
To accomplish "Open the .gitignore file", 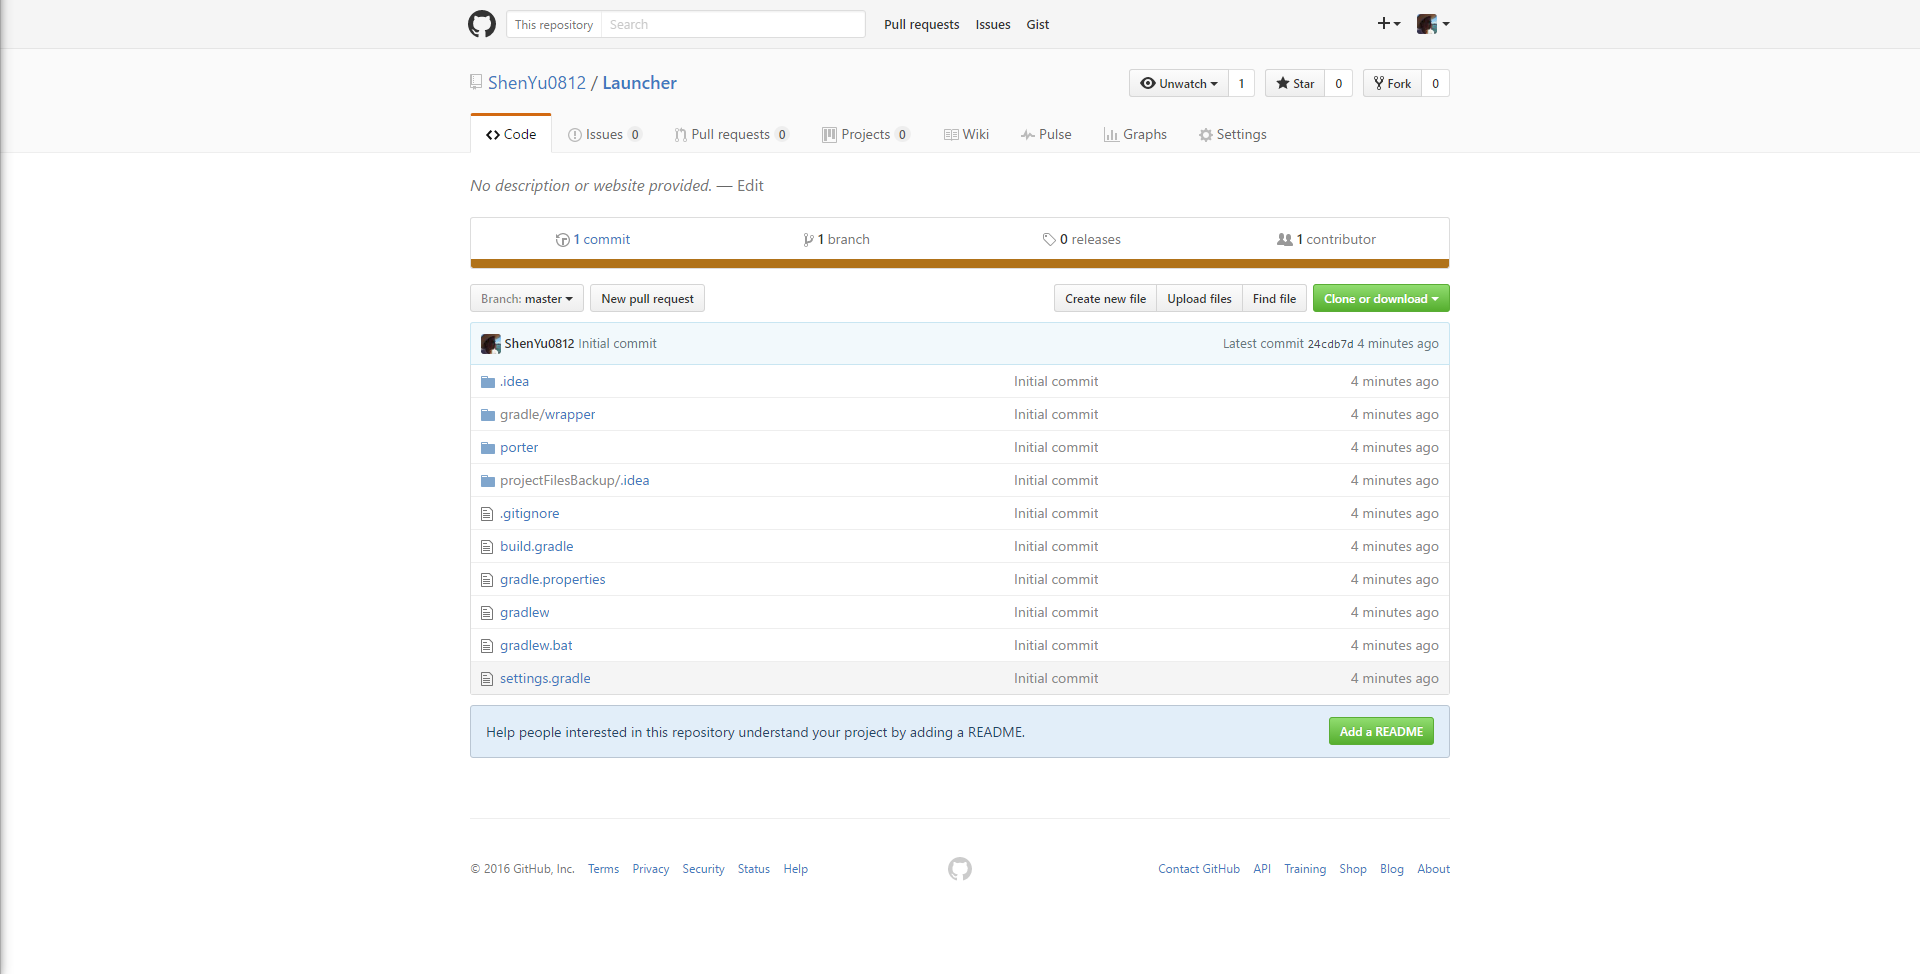I will click(529, 513).
